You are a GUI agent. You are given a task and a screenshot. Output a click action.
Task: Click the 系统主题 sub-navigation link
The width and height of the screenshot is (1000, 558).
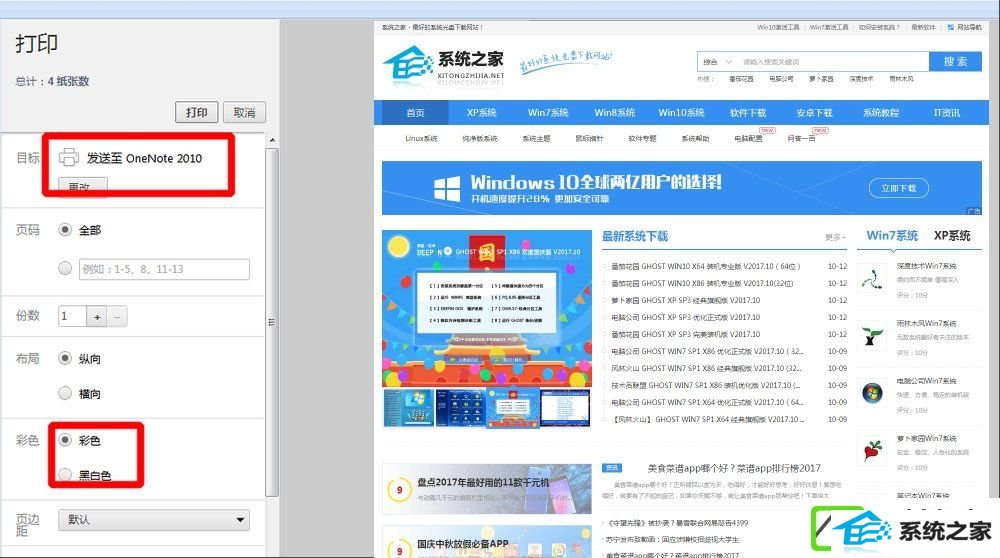pos(536,138)
